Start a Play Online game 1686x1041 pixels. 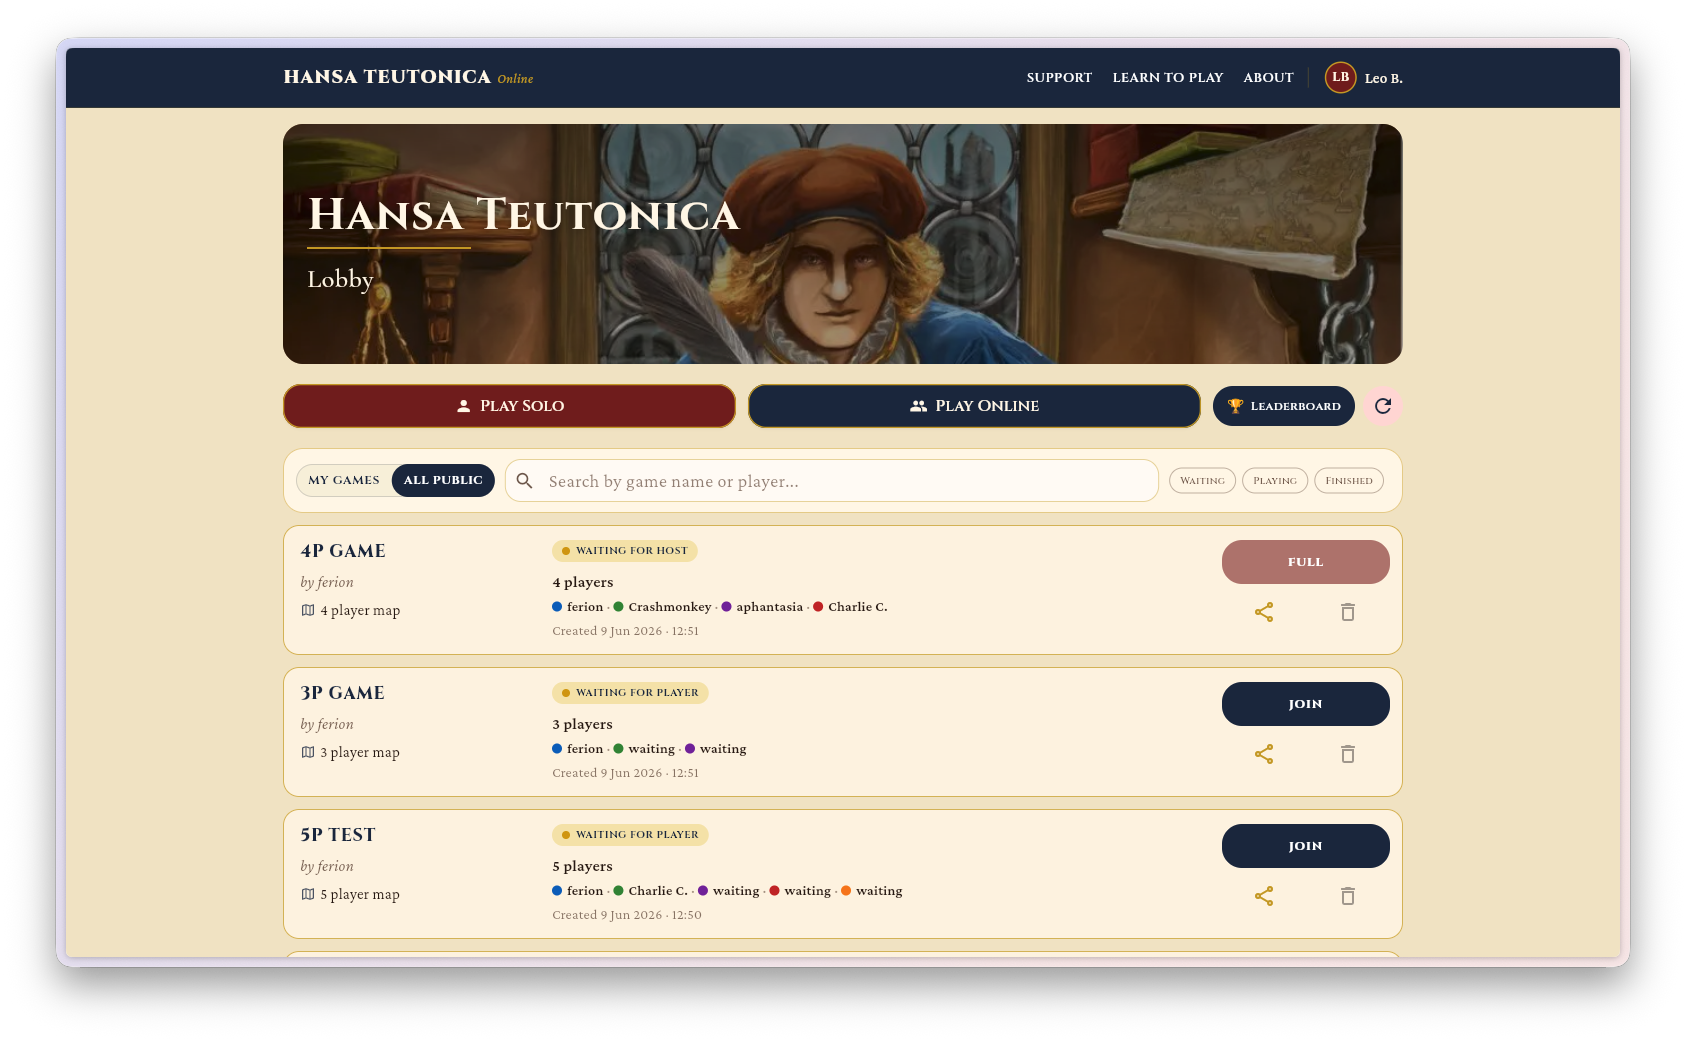pyautogui.click(x=974, y=406)
